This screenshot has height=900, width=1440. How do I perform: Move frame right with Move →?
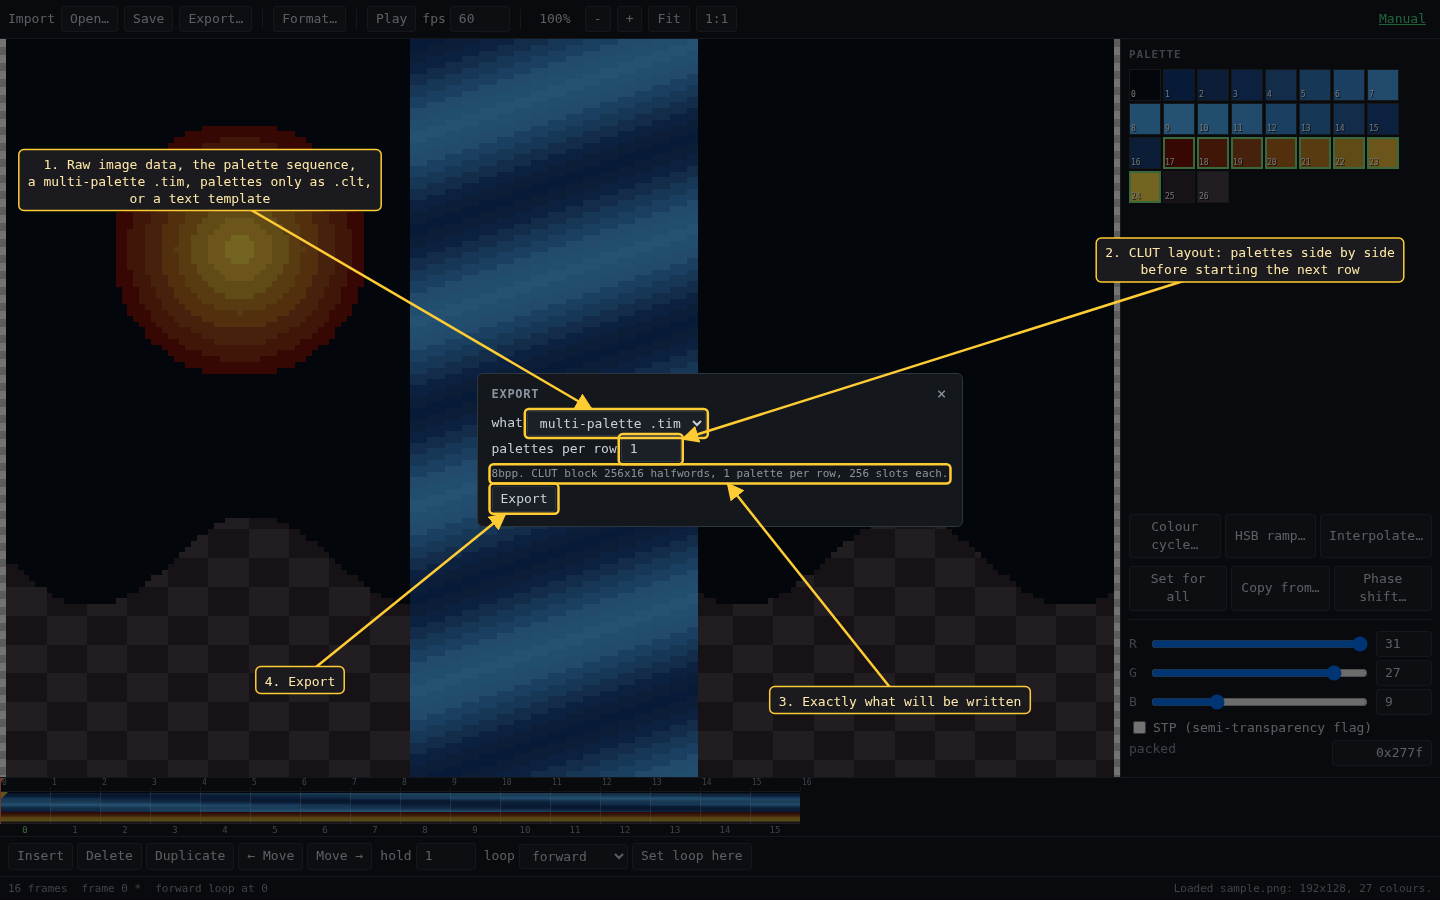click(339, 856)
